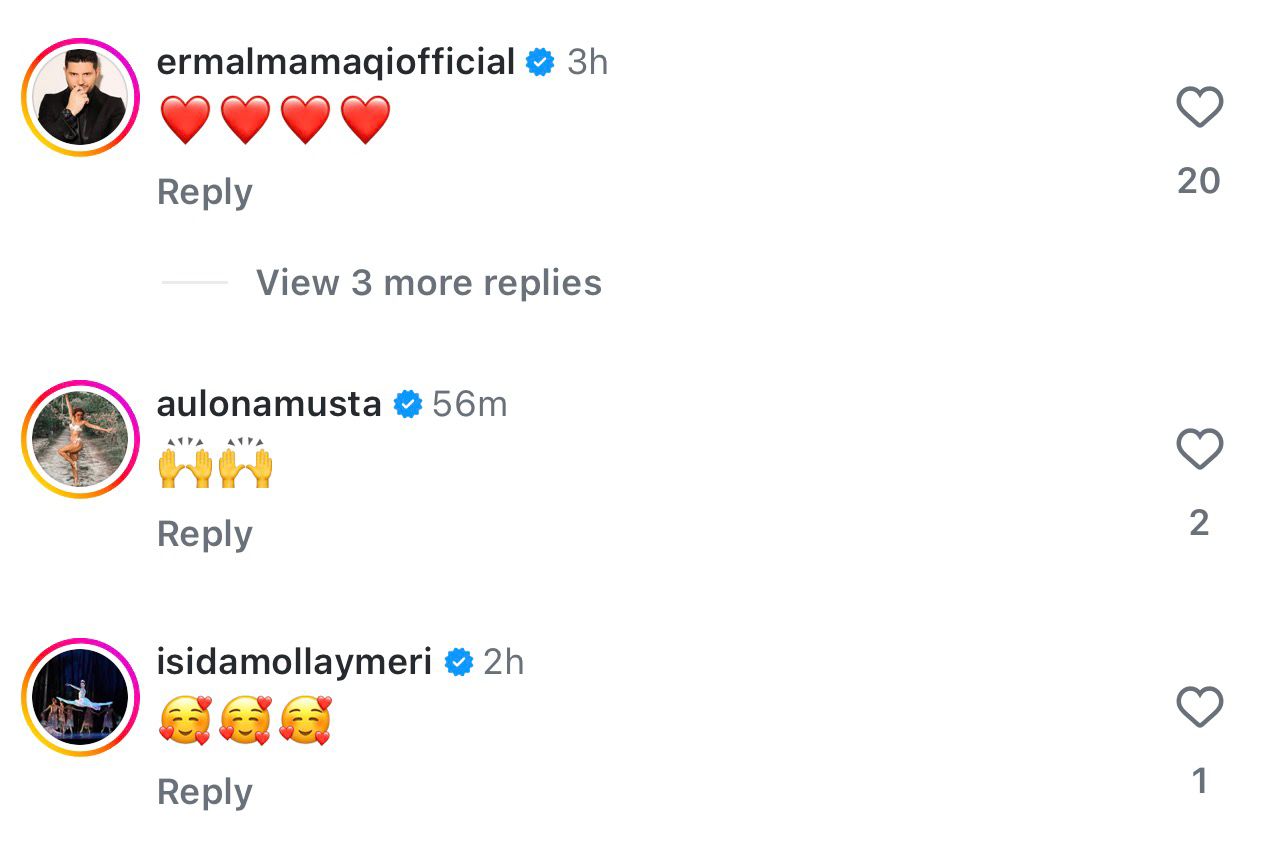Click verified badge next to isidamollaymeri
Screen dimensions: 1284x856
(459, 663)
